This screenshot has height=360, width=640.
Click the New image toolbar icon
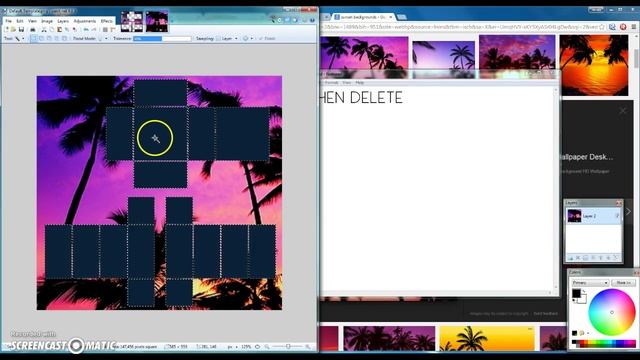point(7,29)
